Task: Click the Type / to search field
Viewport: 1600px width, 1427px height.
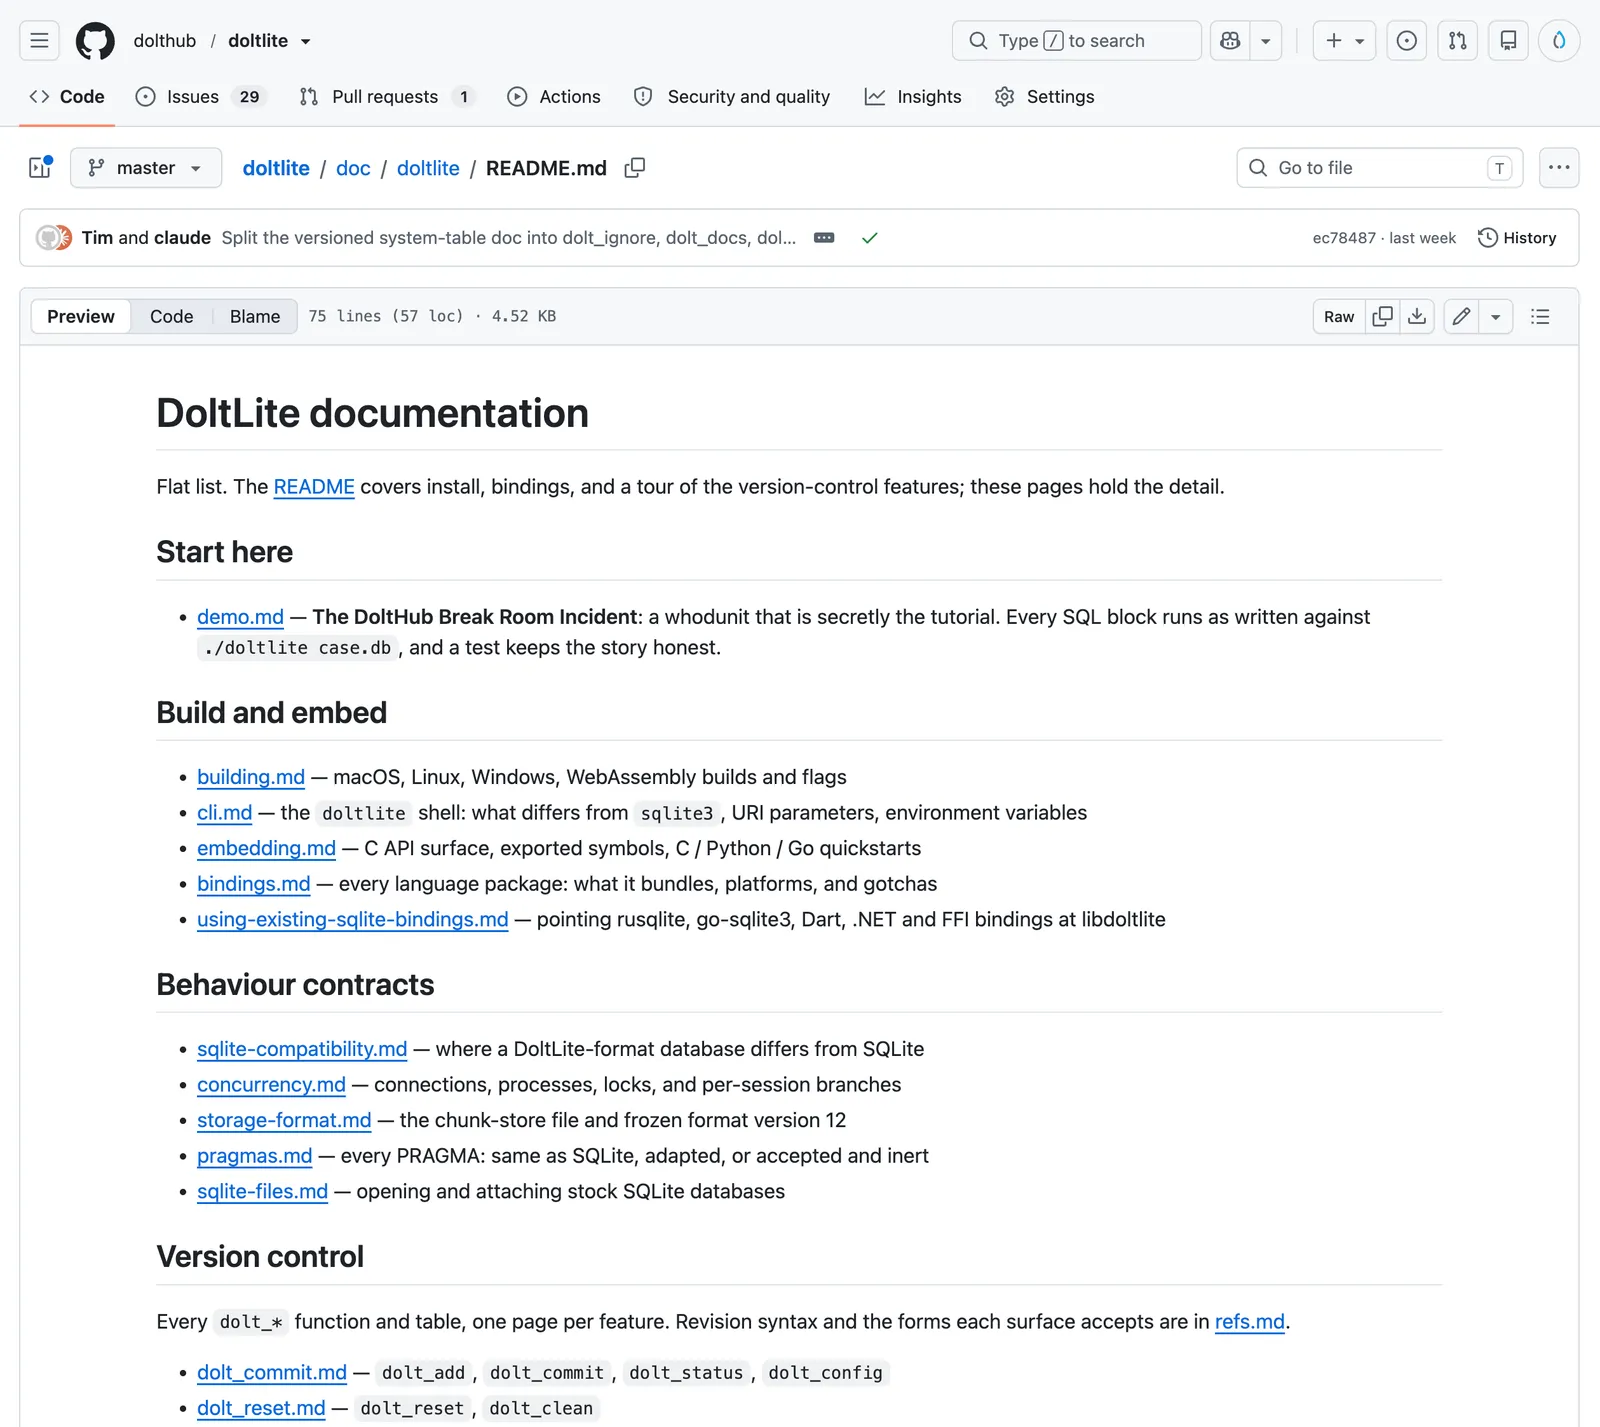Action: tap(1077, 41)
